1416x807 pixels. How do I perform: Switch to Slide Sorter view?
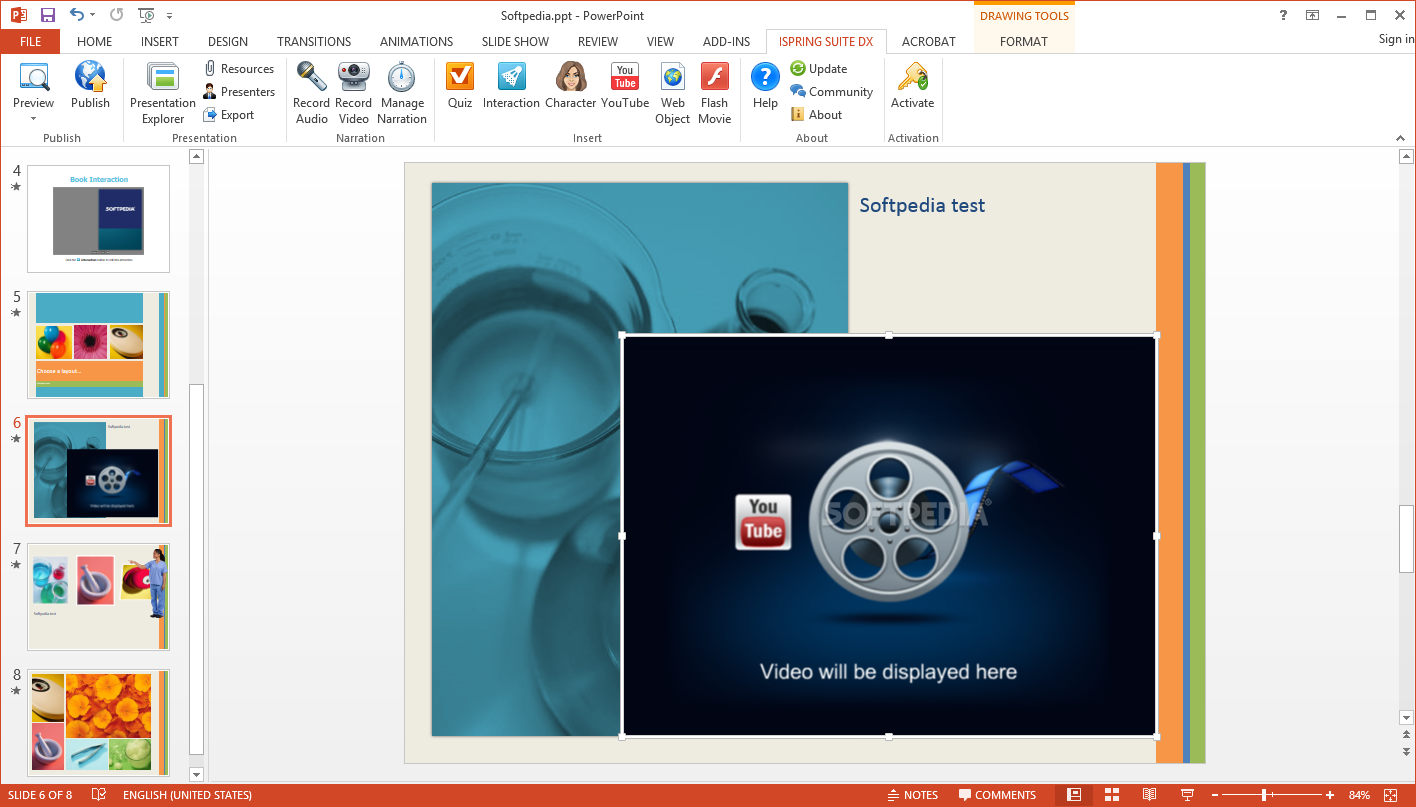(x=1112, y=795)
